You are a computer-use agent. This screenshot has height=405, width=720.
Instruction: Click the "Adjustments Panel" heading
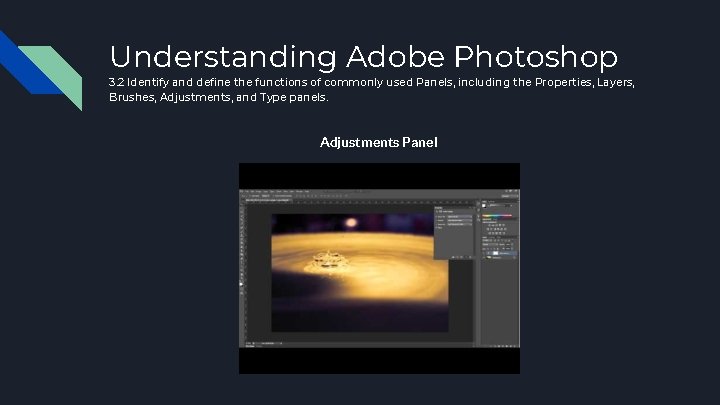[x=379, y=142]
